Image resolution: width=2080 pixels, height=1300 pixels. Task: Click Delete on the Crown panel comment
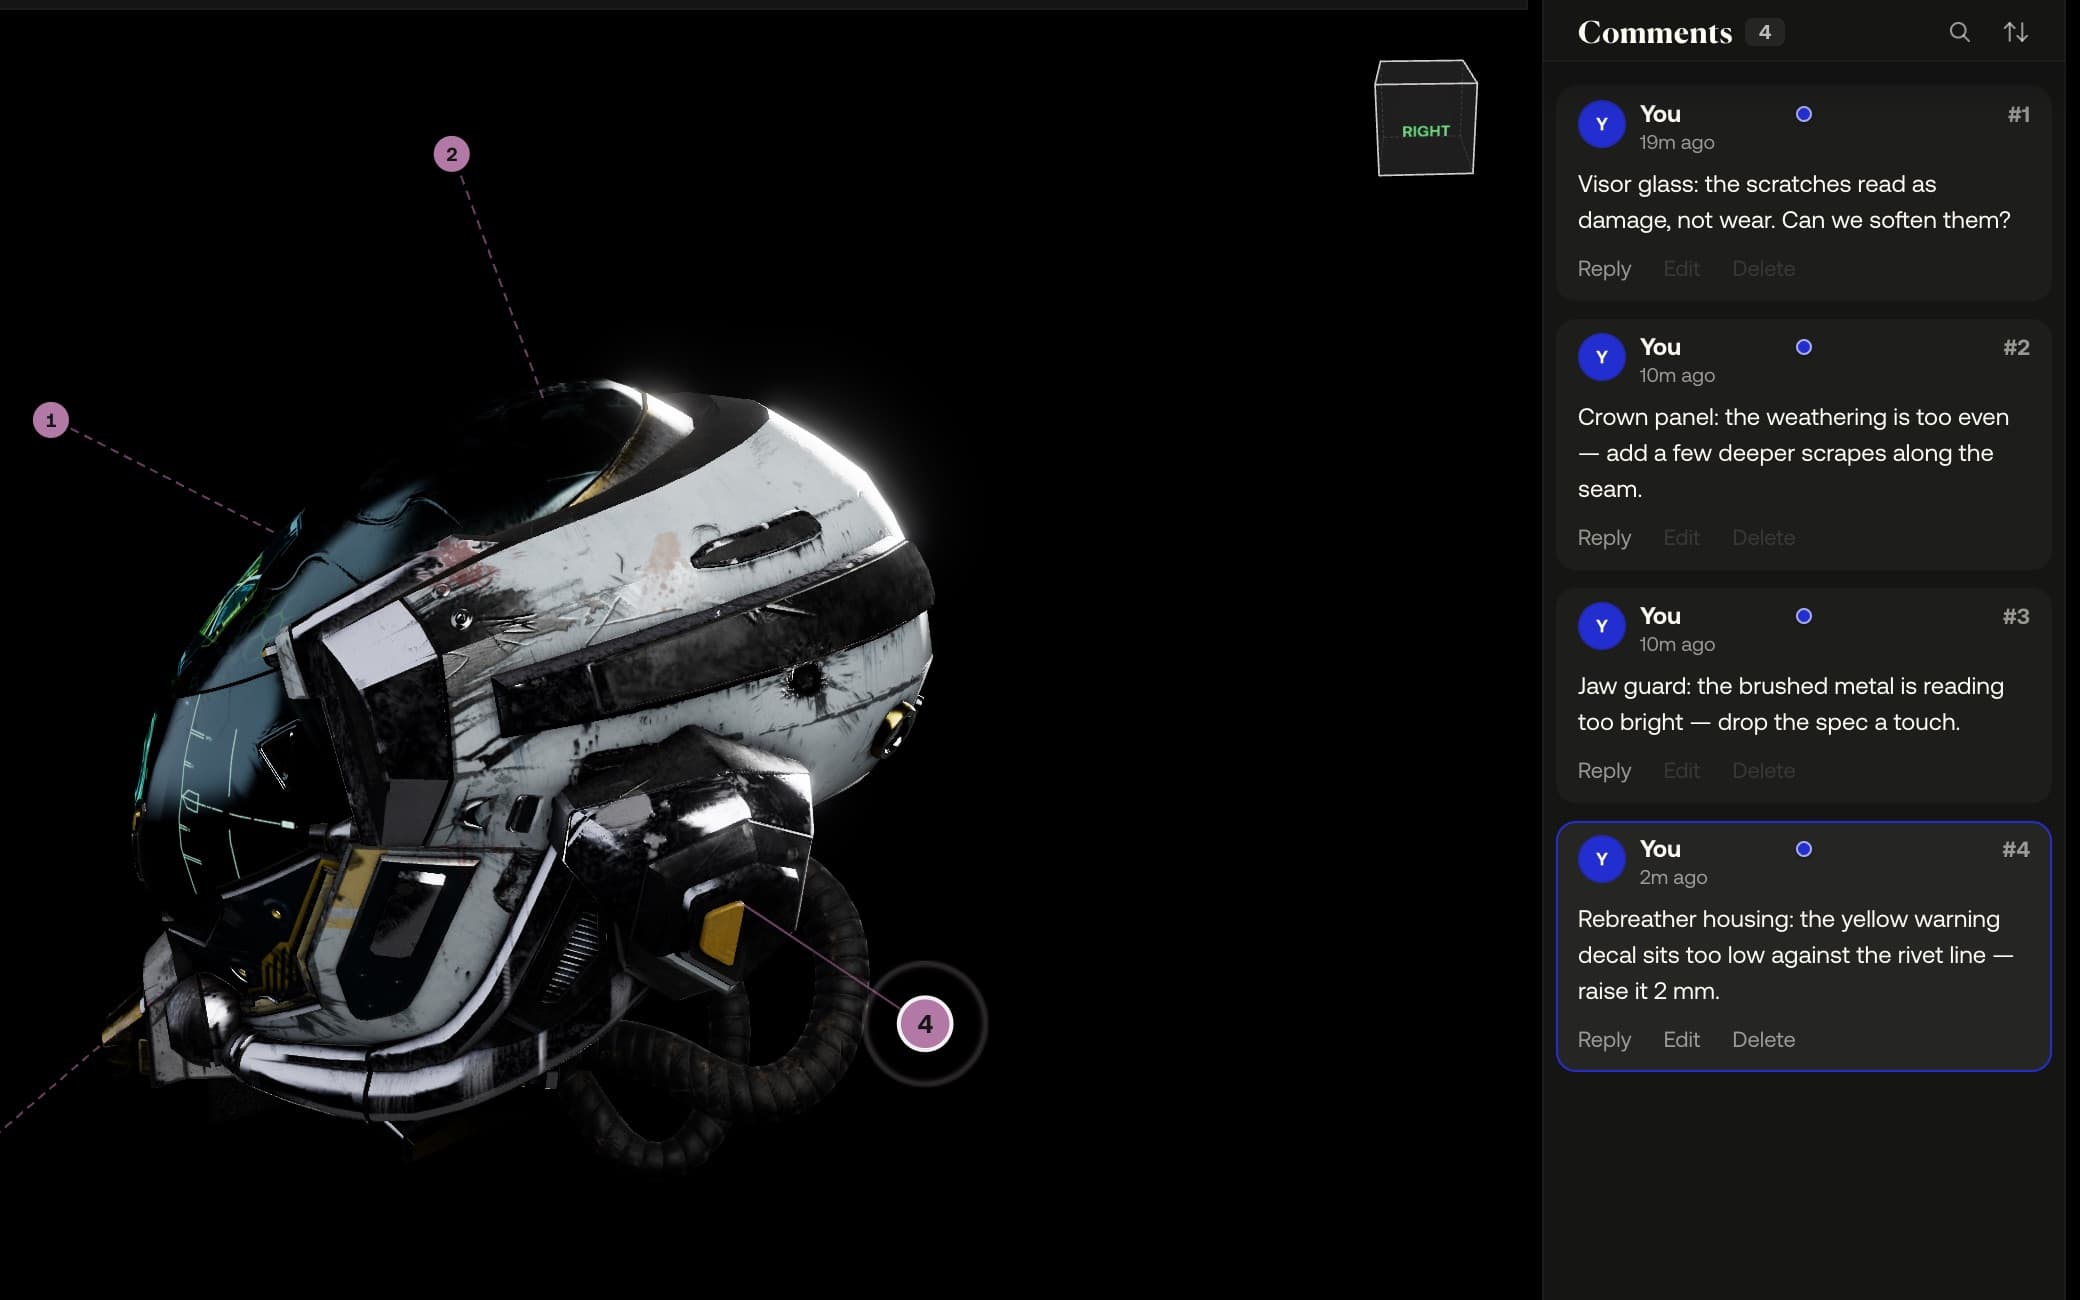(x=1763, y=538)
